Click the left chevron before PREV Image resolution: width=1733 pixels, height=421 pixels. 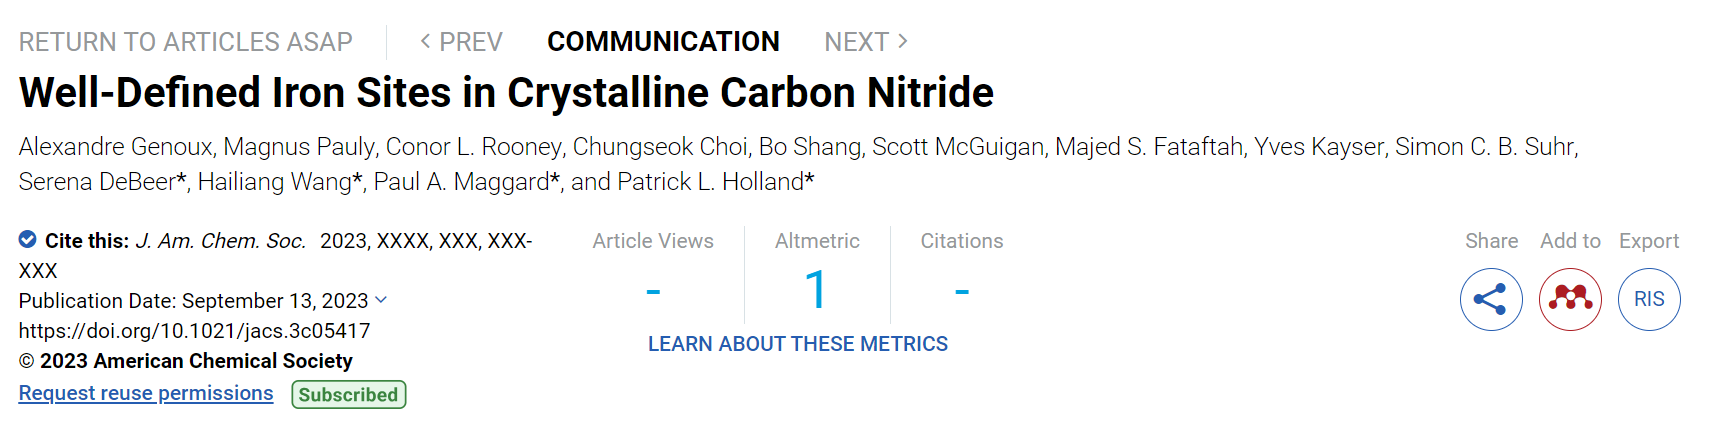(x=426, y=41)
